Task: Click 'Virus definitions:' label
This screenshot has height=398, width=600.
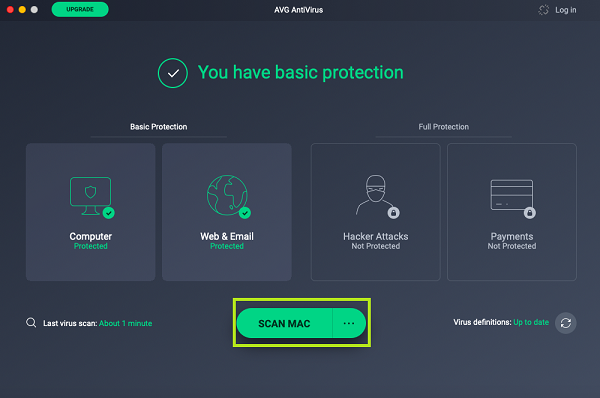Action: click(x=483, y=322)
